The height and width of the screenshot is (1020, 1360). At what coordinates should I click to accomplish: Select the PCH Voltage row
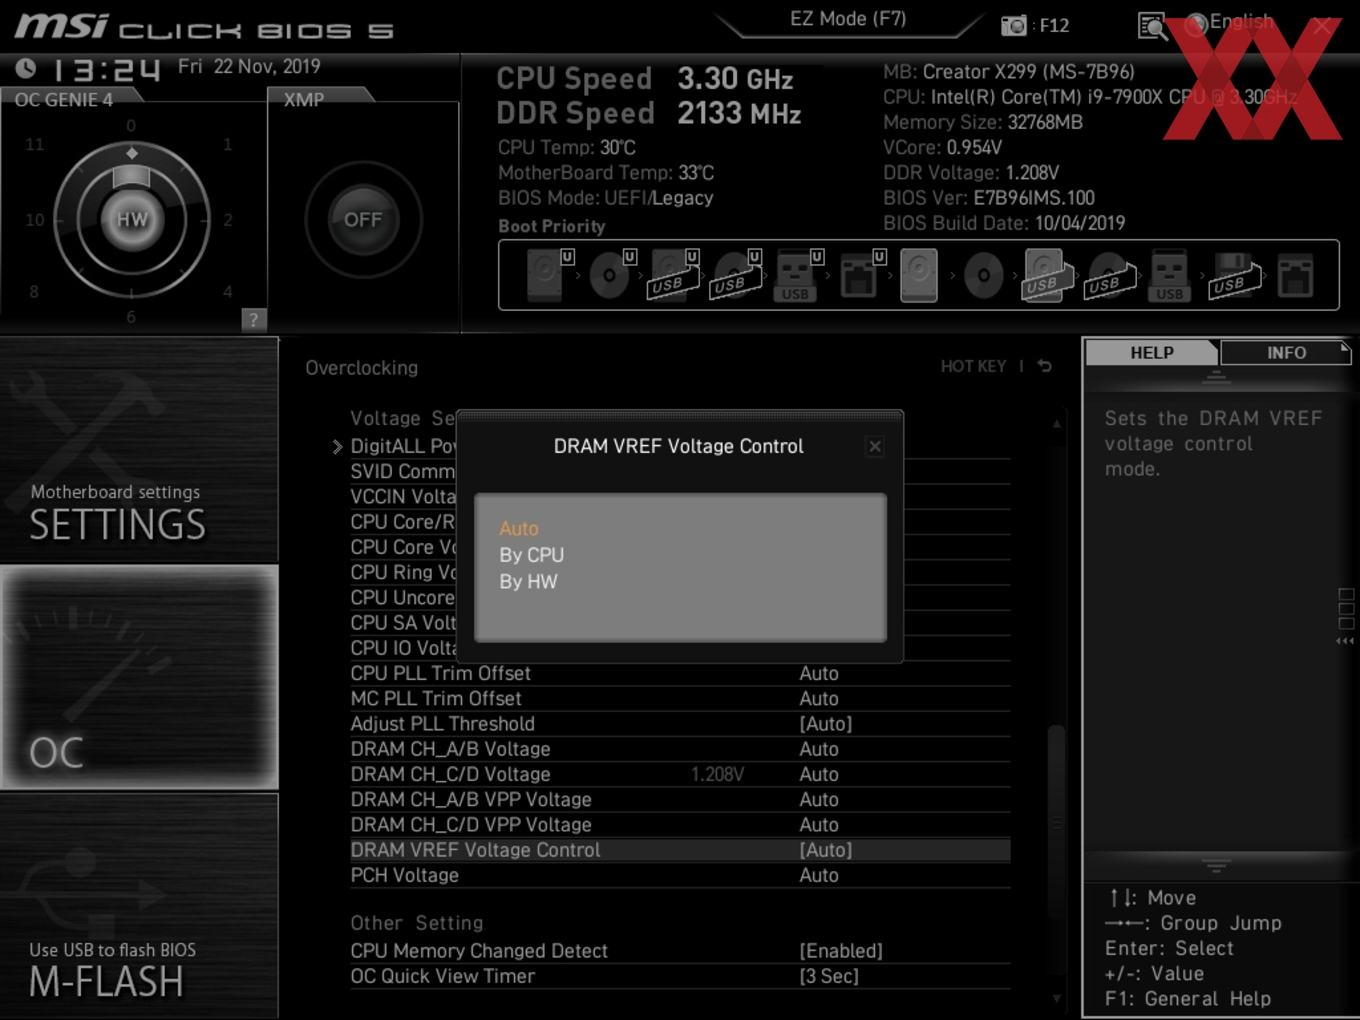coord(680,875)
